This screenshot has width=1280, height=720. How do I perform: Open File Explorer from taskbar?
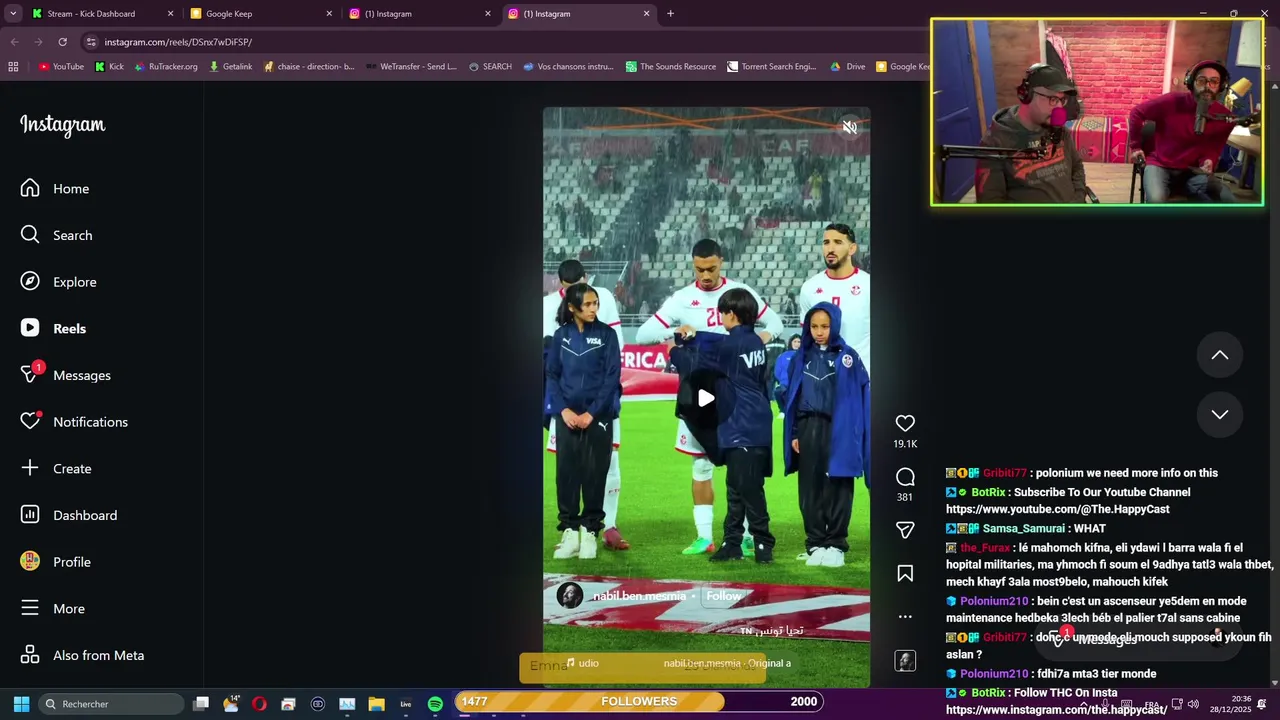[376, 704]
